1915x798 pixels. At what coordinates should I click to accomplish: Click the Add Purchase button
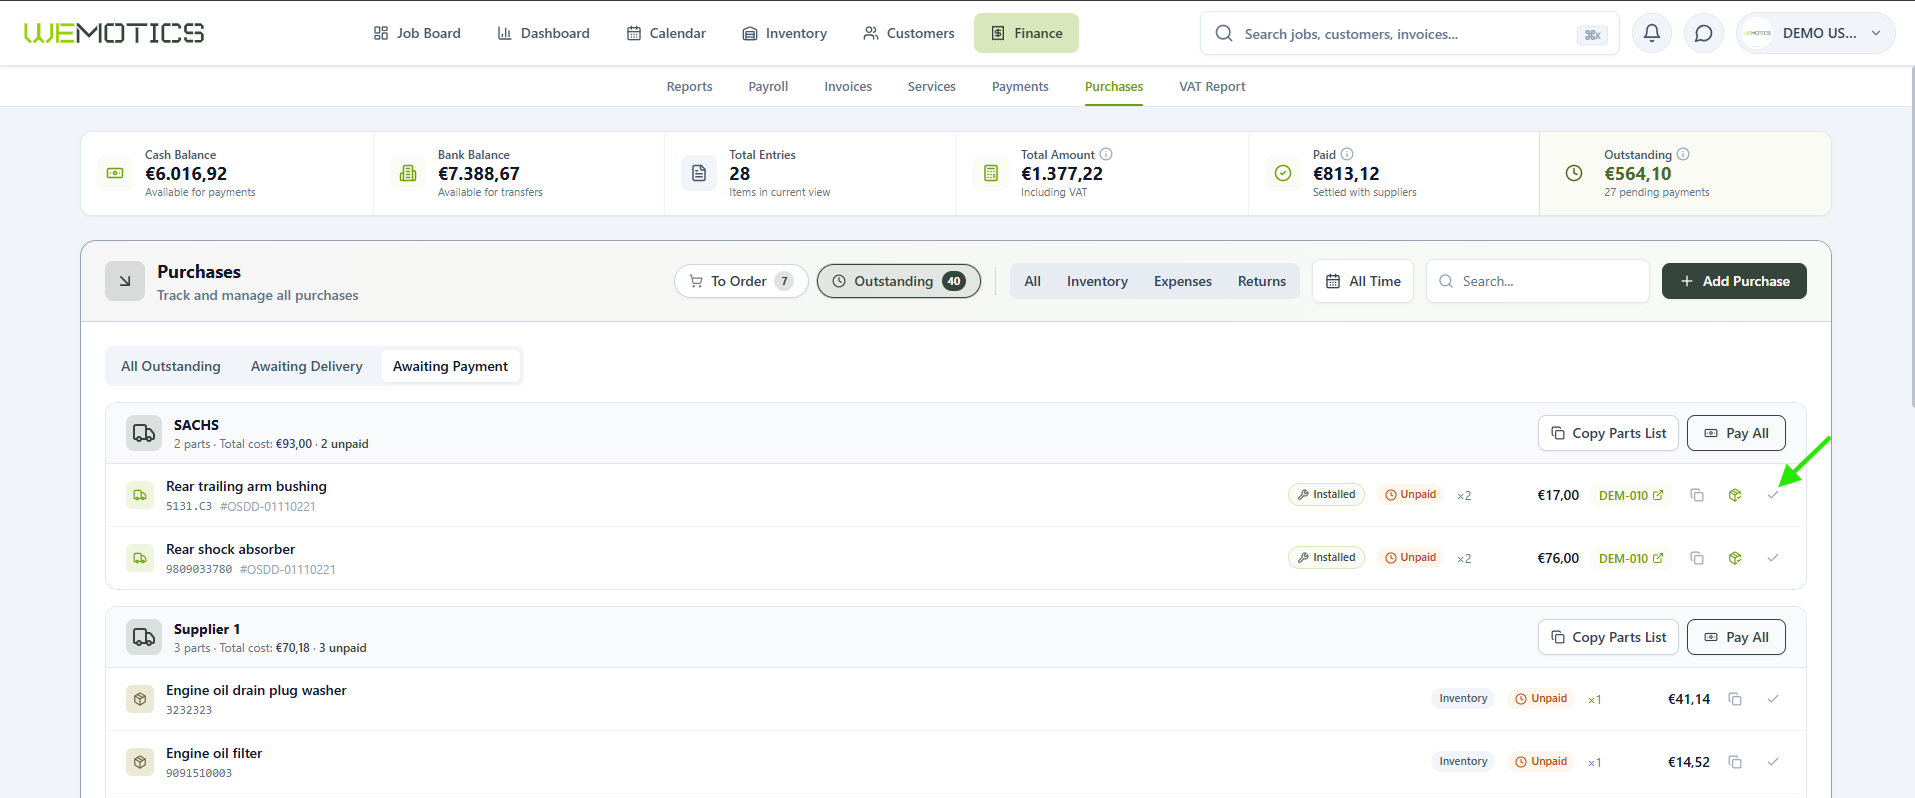coord(1734,281)
